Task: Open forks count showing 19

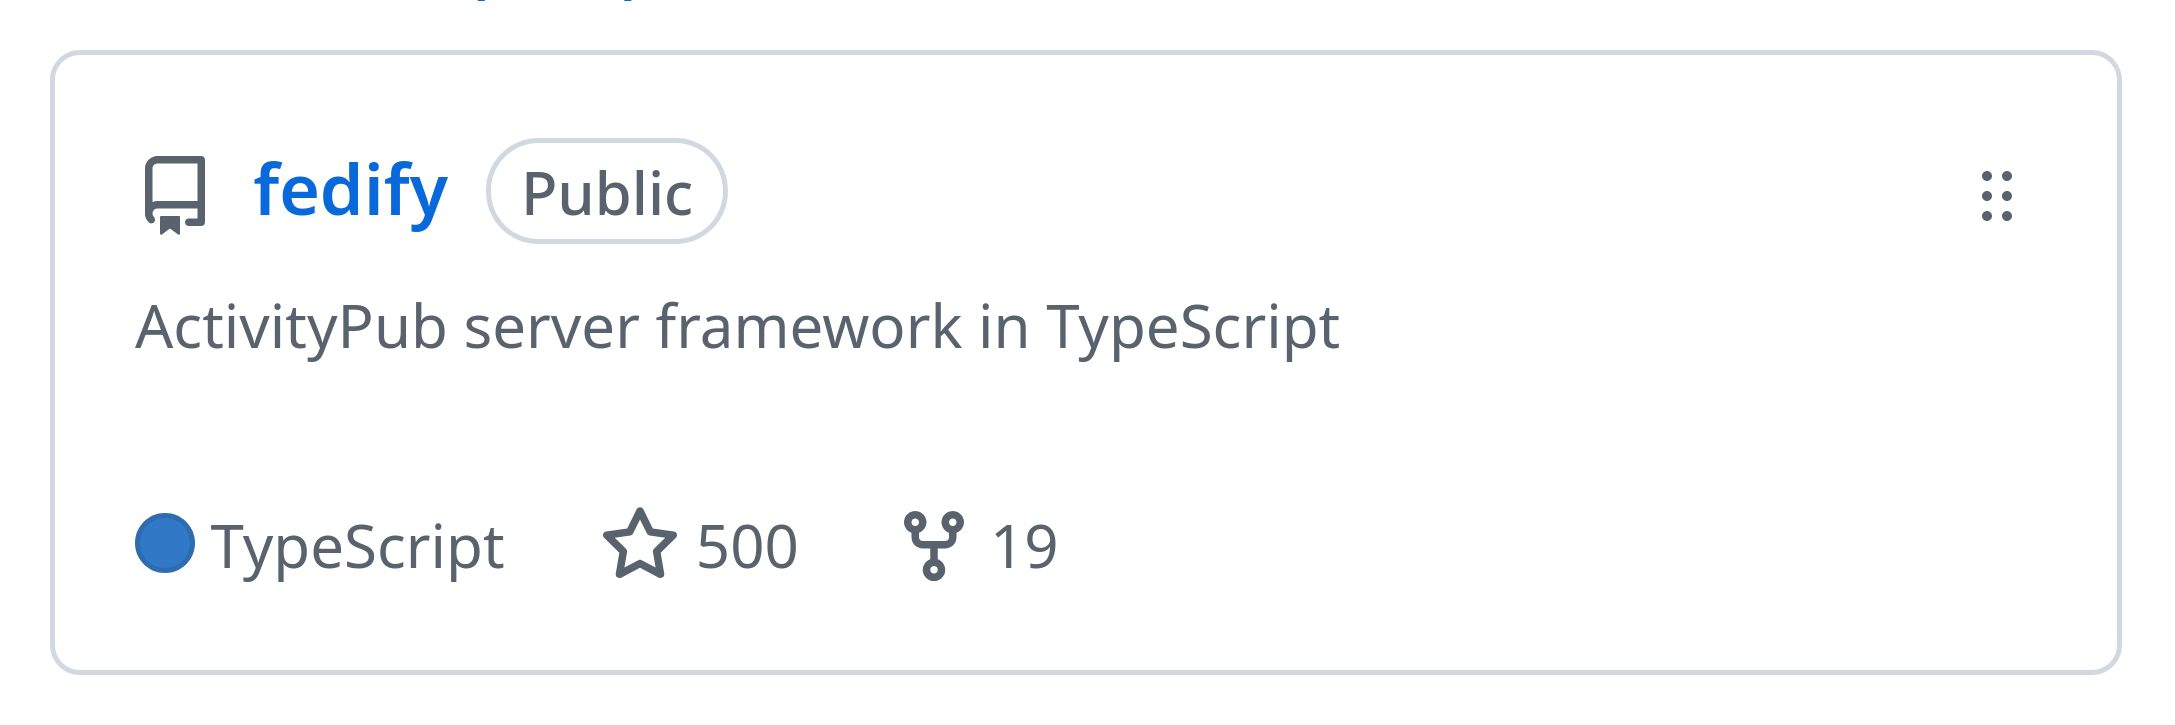Action: coord(1024,547)
